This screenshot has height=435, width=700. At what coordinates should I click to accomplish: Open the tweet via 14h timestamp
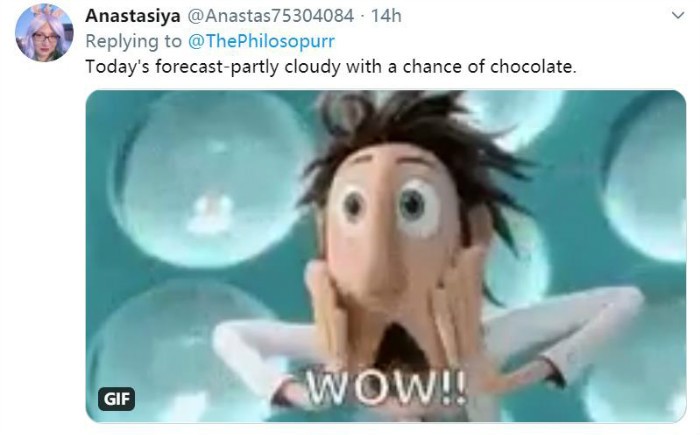click(x=387, y=16)
